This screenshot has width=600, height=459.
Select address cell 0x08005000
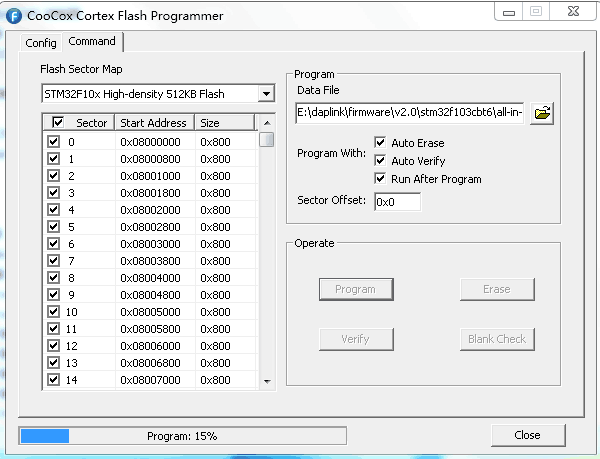[x=150, y=312]
